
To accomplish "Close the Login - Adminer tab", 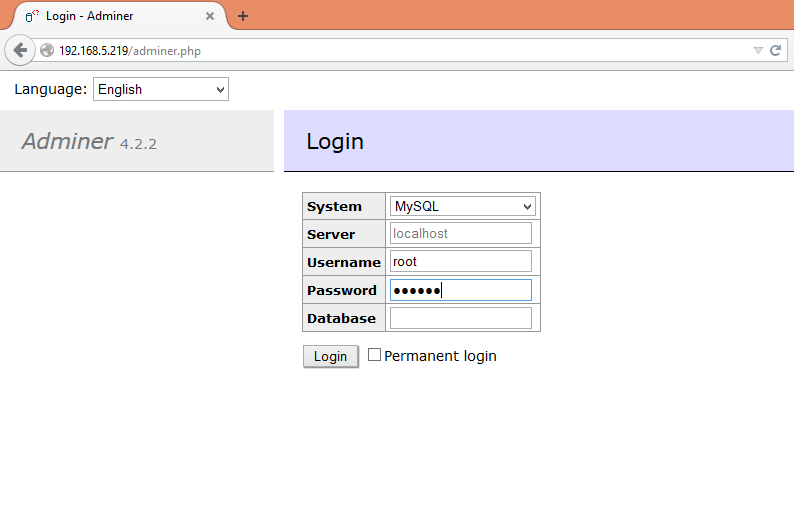I will [210, 16].
